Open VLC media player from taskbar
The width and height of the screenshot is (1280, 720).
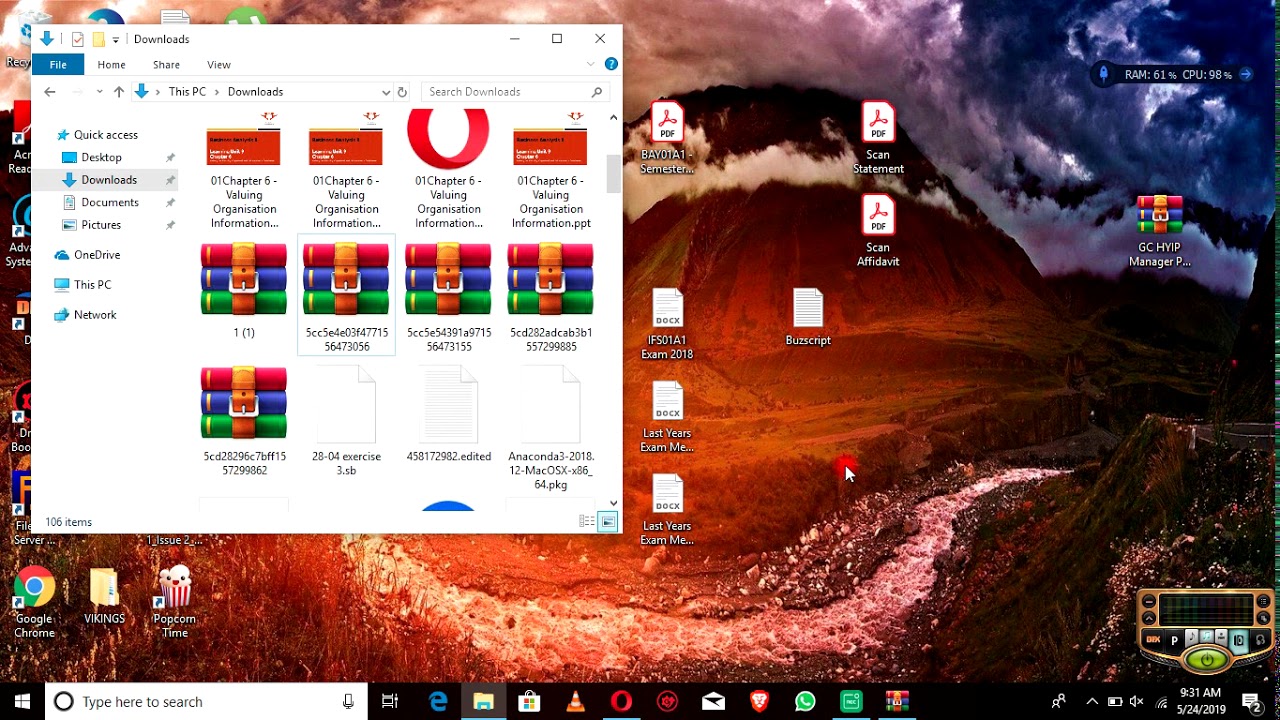click(575, 702)
